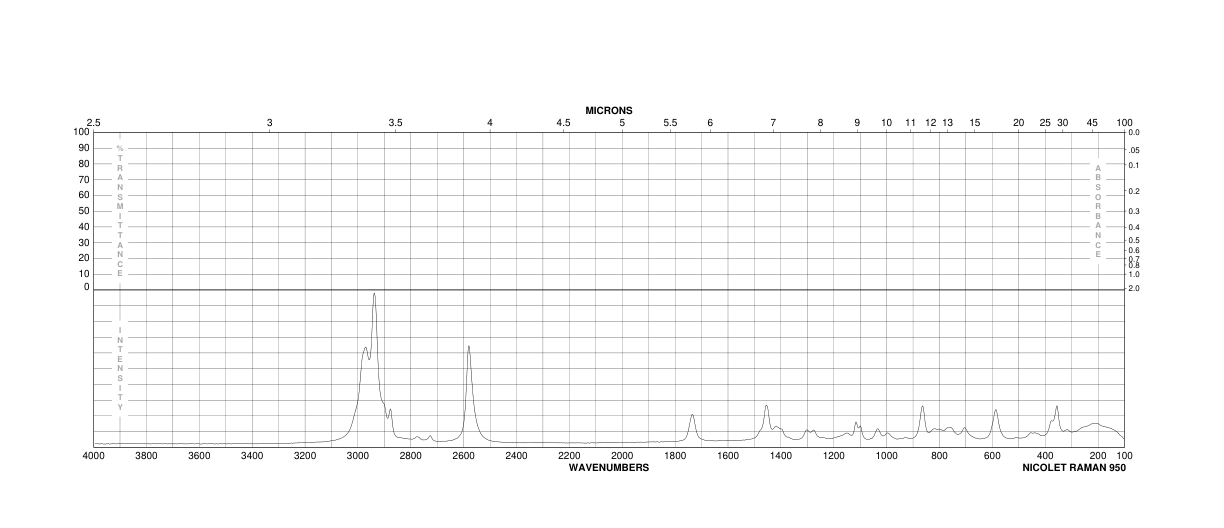The height and width of the screenshot is (528, 1224).
Task: Click the 2.5 micron scale label
Action: point(94,123)
